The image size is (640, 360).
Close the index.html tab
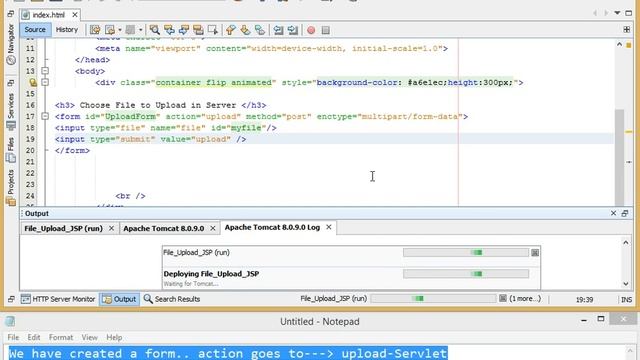pos(75,15)
